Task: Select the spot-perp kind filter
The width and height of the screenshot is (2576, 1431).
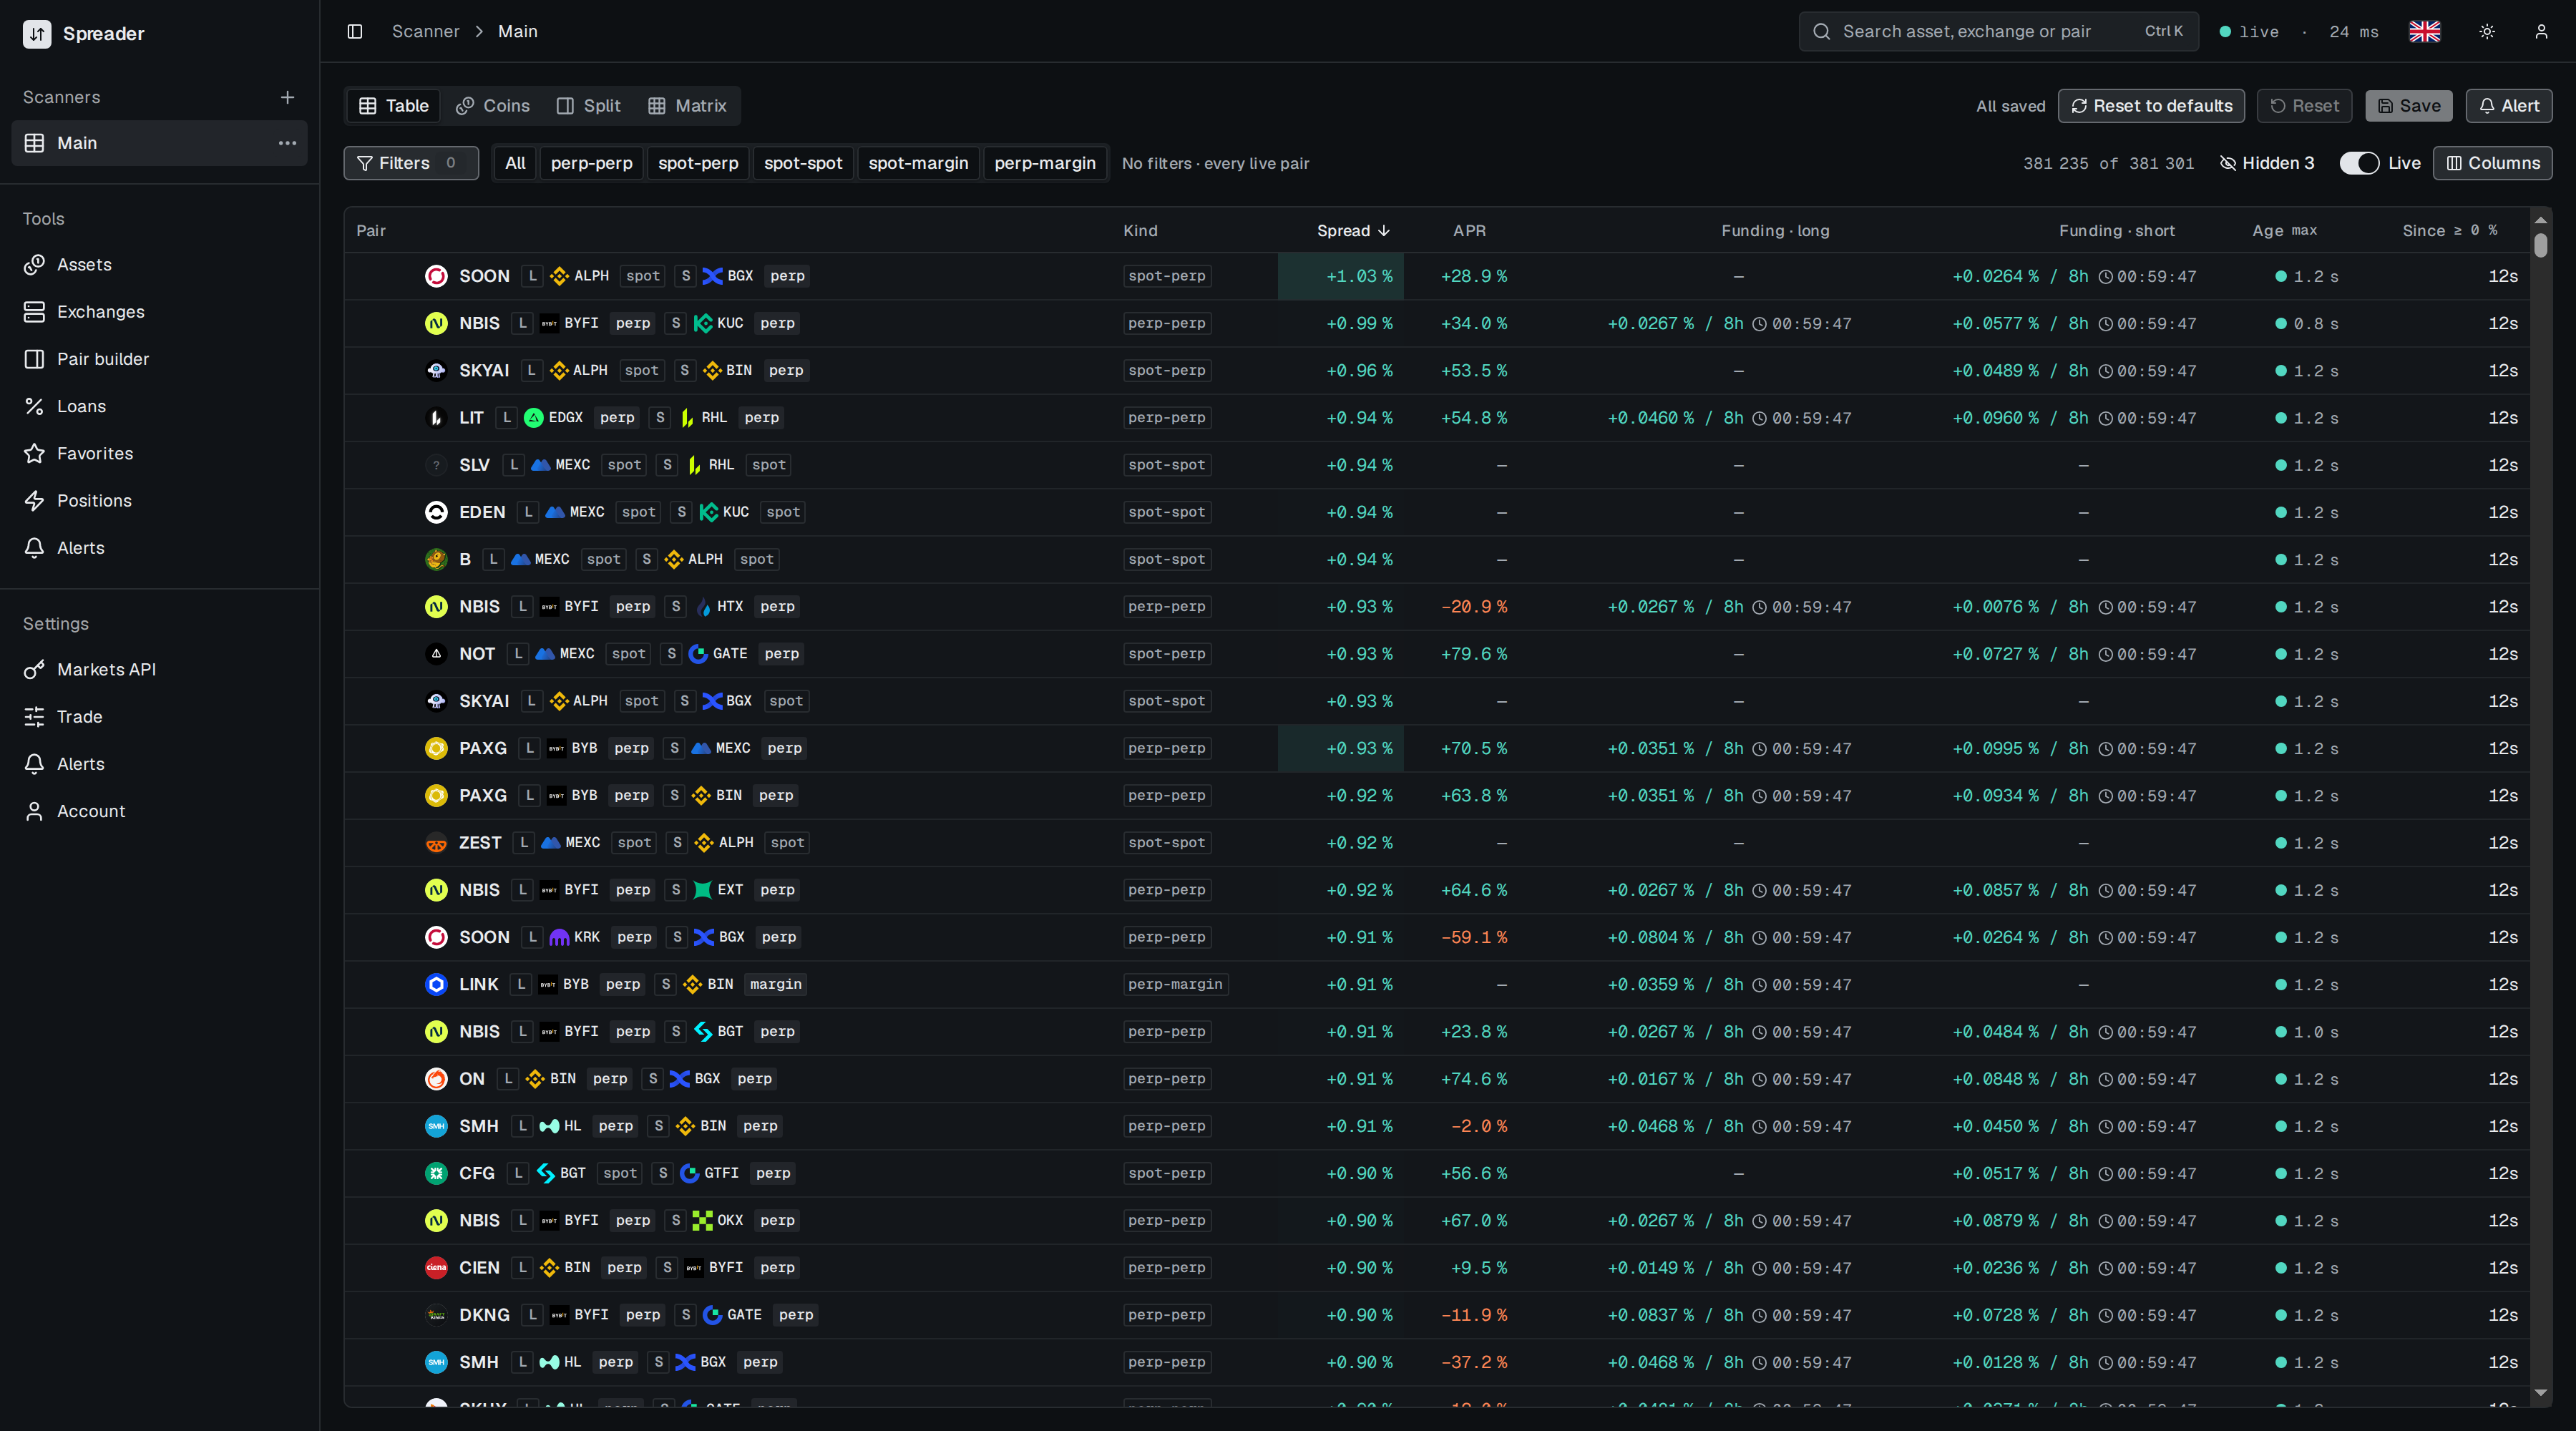Action: (698, 163)
